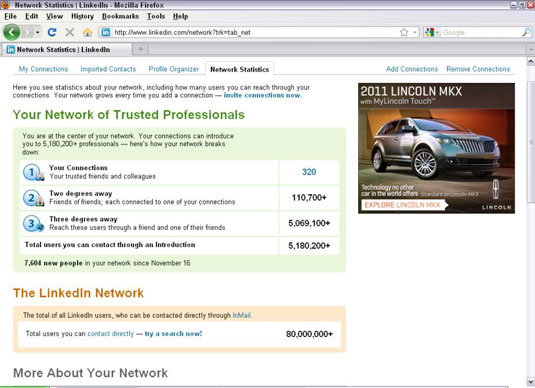Open the History menu
535x388 pixels.
(82, 16)
